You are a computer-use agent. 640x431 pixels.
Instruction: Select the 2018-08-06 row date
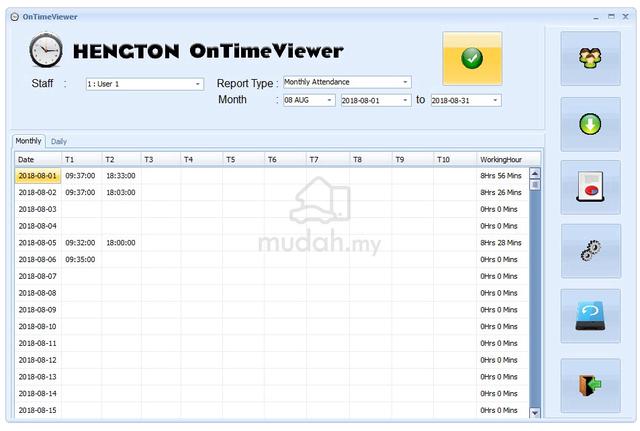[x=38, y=260]
